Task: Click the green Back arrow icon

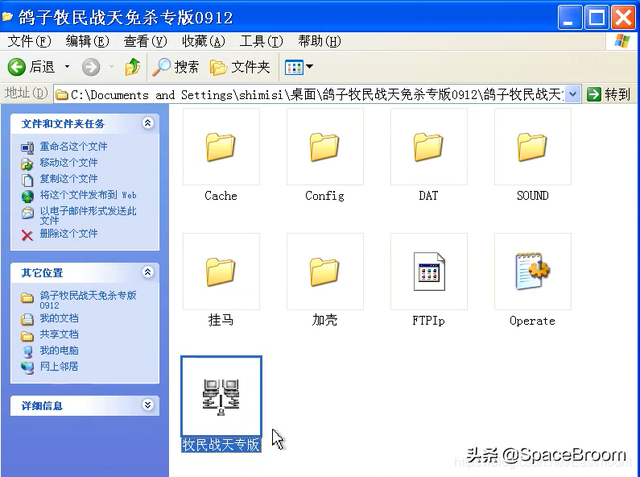Action: pyautogui.click(x=17, y=67)
